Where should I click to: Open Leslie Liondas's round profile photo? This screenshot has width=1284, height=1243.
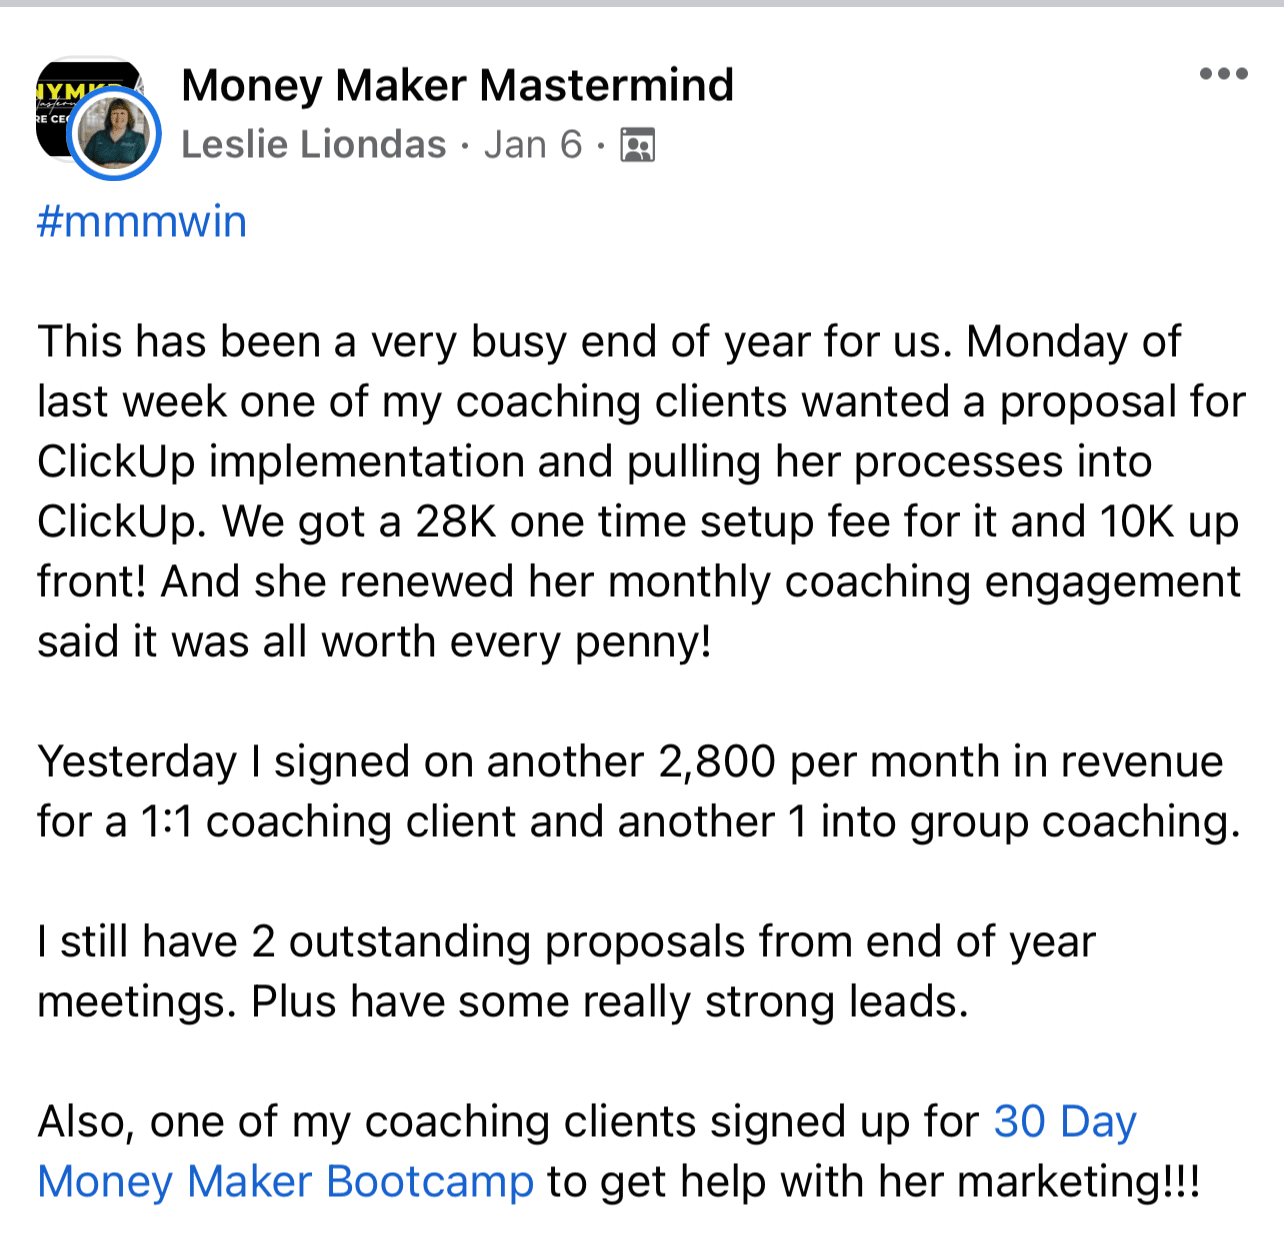pos(115,134)
